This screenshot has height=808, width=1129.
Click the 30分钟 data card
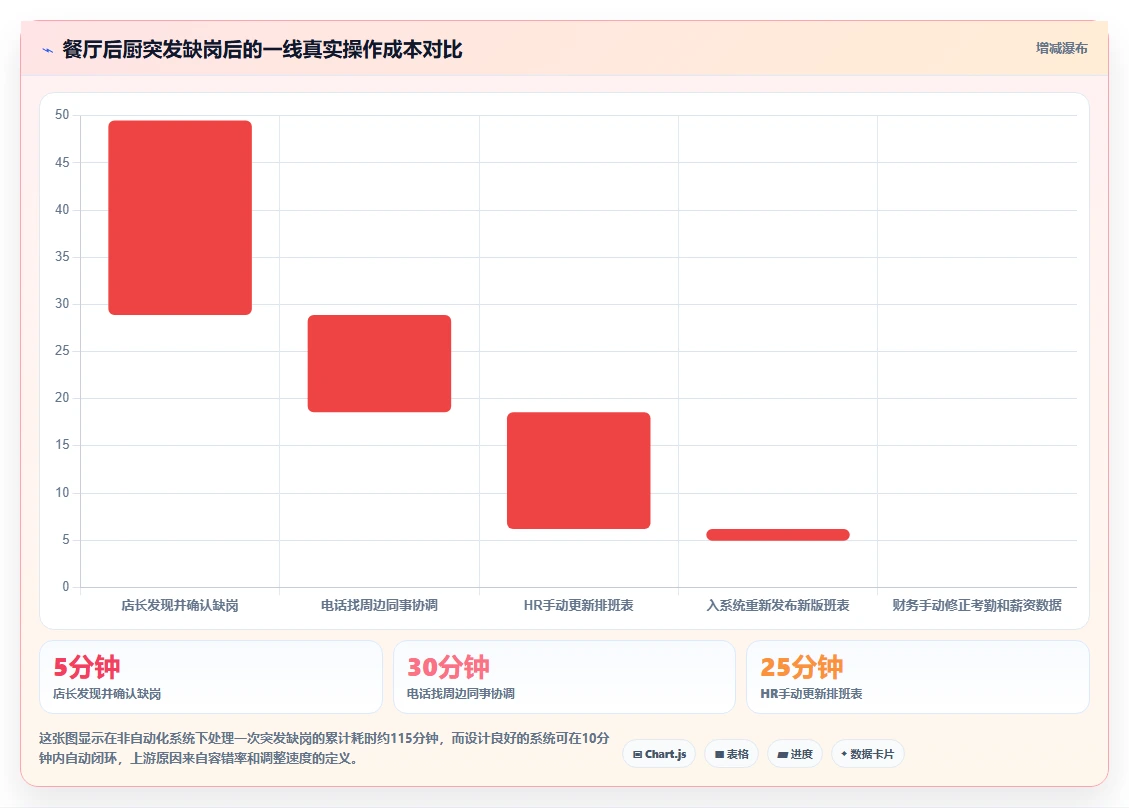click(x=564, y=677)
